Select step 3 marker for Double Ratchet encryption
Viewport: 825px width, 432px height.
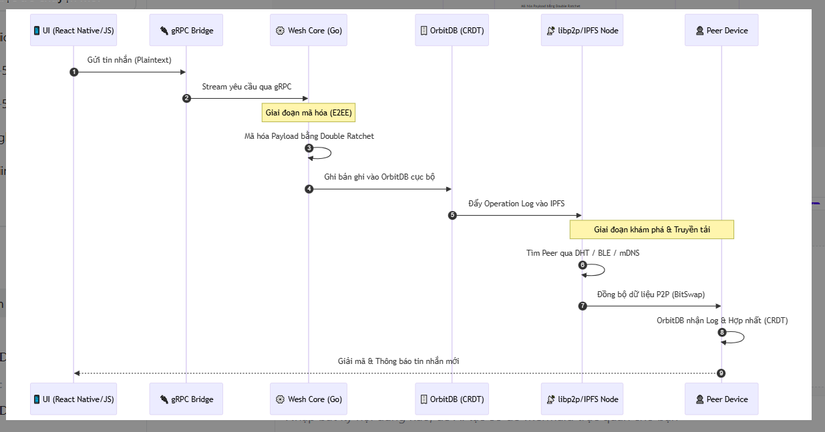[309, 148]
